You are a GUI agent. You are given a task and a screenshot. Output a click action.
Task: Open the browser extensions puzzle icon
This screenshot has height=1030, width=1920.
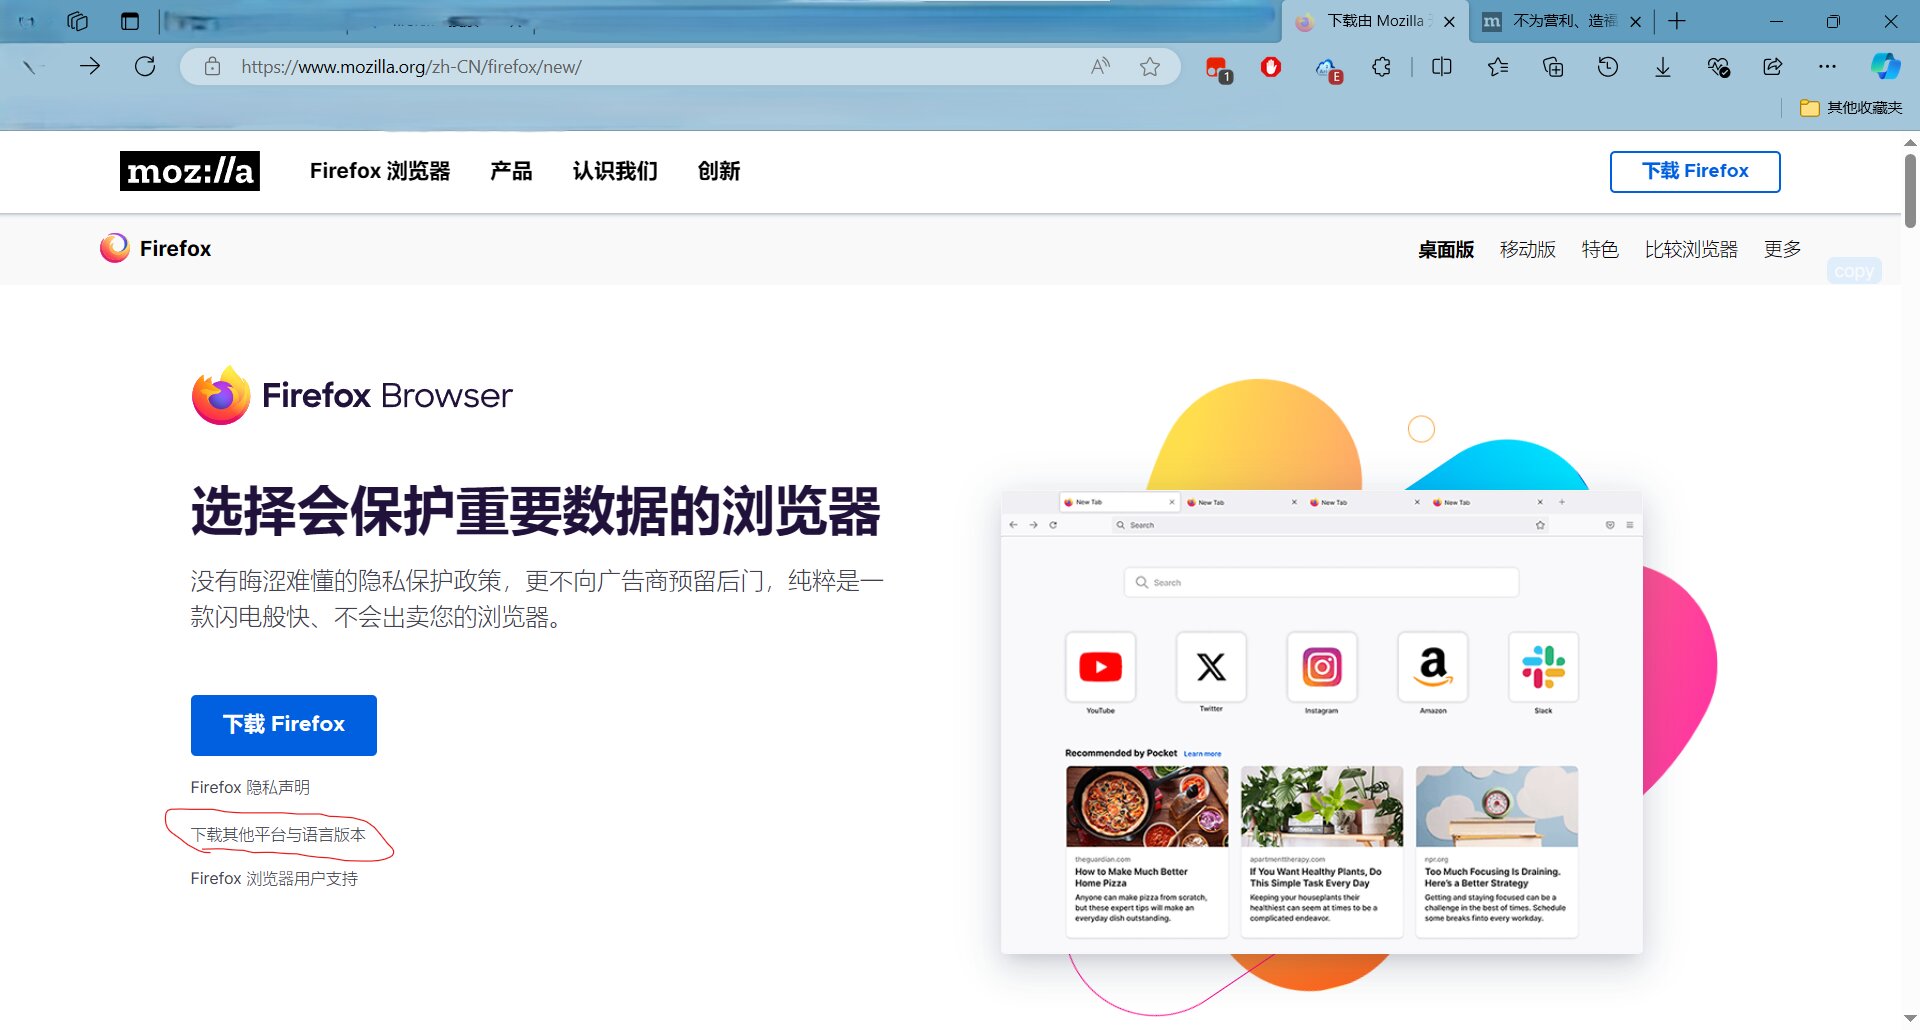pyautogui.click(x=1381, y=67)
